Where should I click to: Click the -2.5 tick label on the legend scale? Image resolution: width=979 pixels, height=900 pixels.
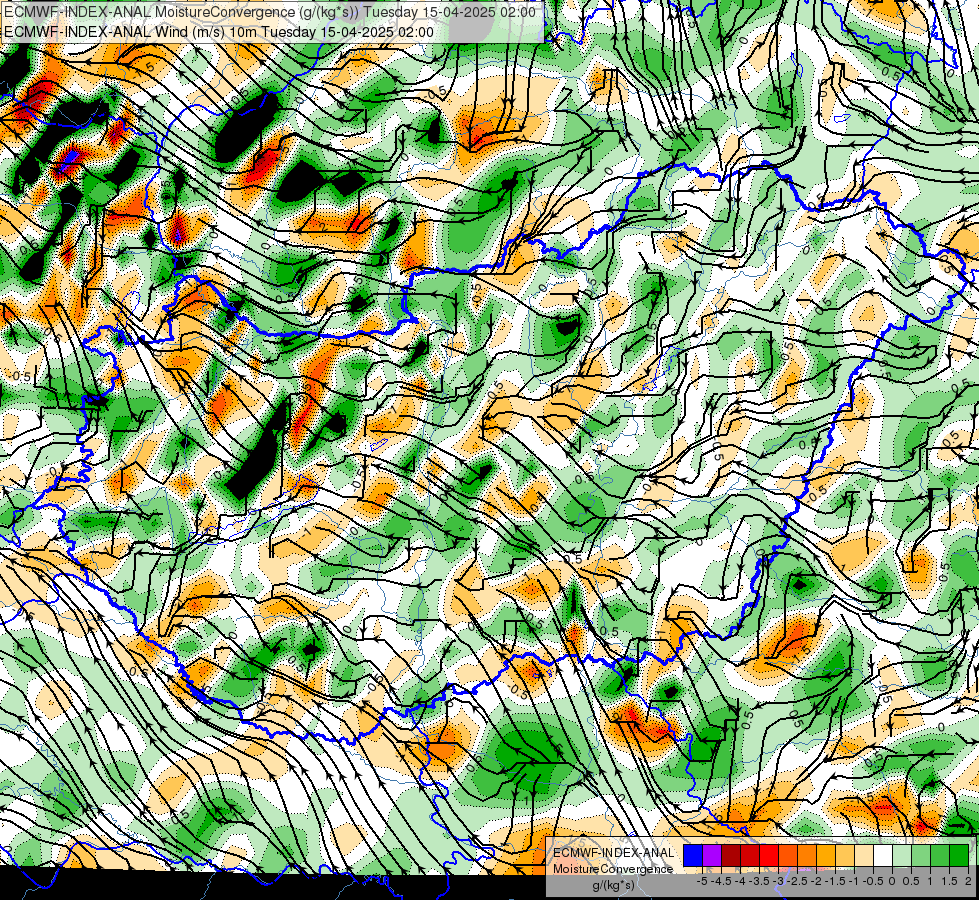coord(797,881)
